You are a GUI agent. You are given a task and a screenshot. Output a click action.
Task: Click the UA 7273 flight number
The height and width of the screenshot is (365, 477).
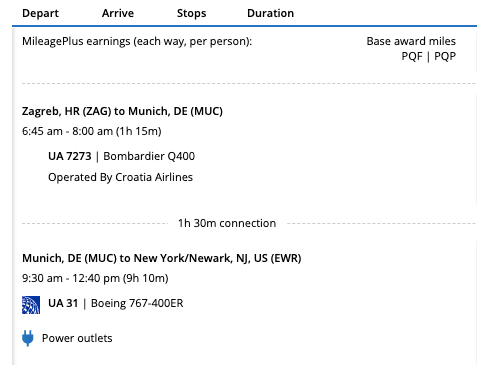click(70, 156)
